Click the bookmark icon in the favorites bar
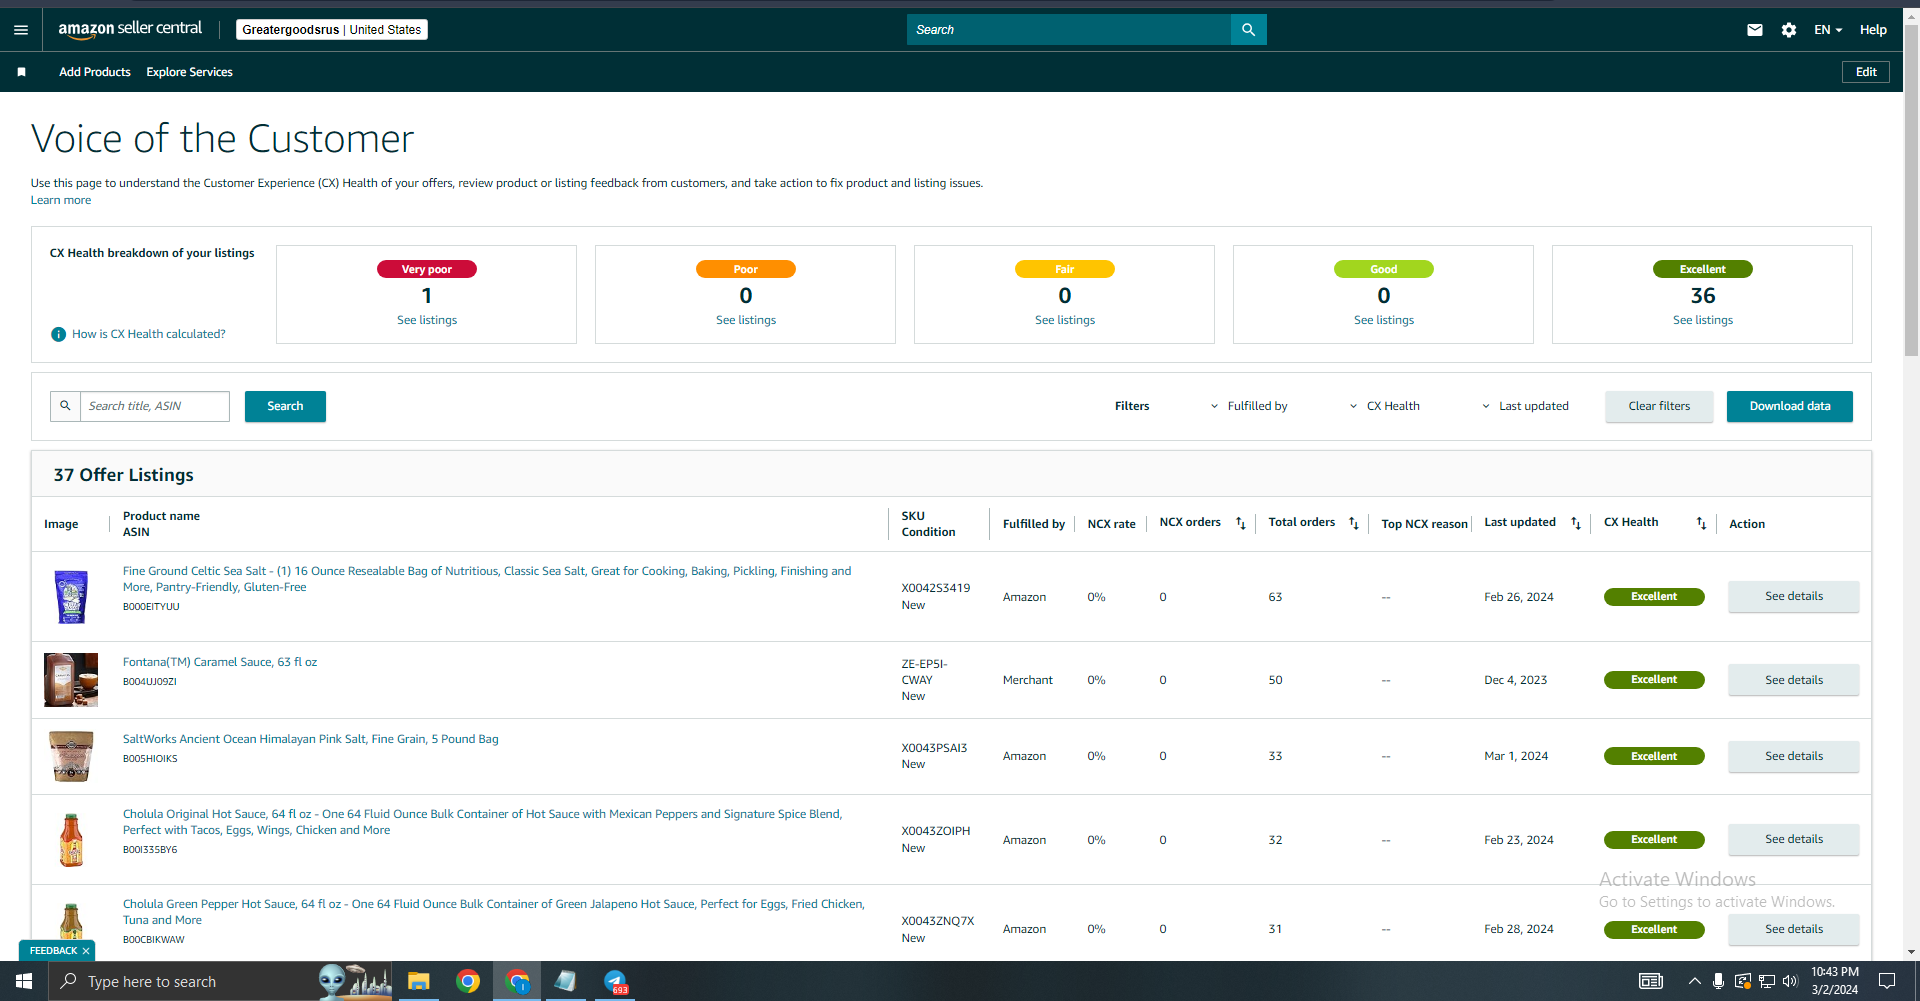1920x1001 pixels. 22,72
